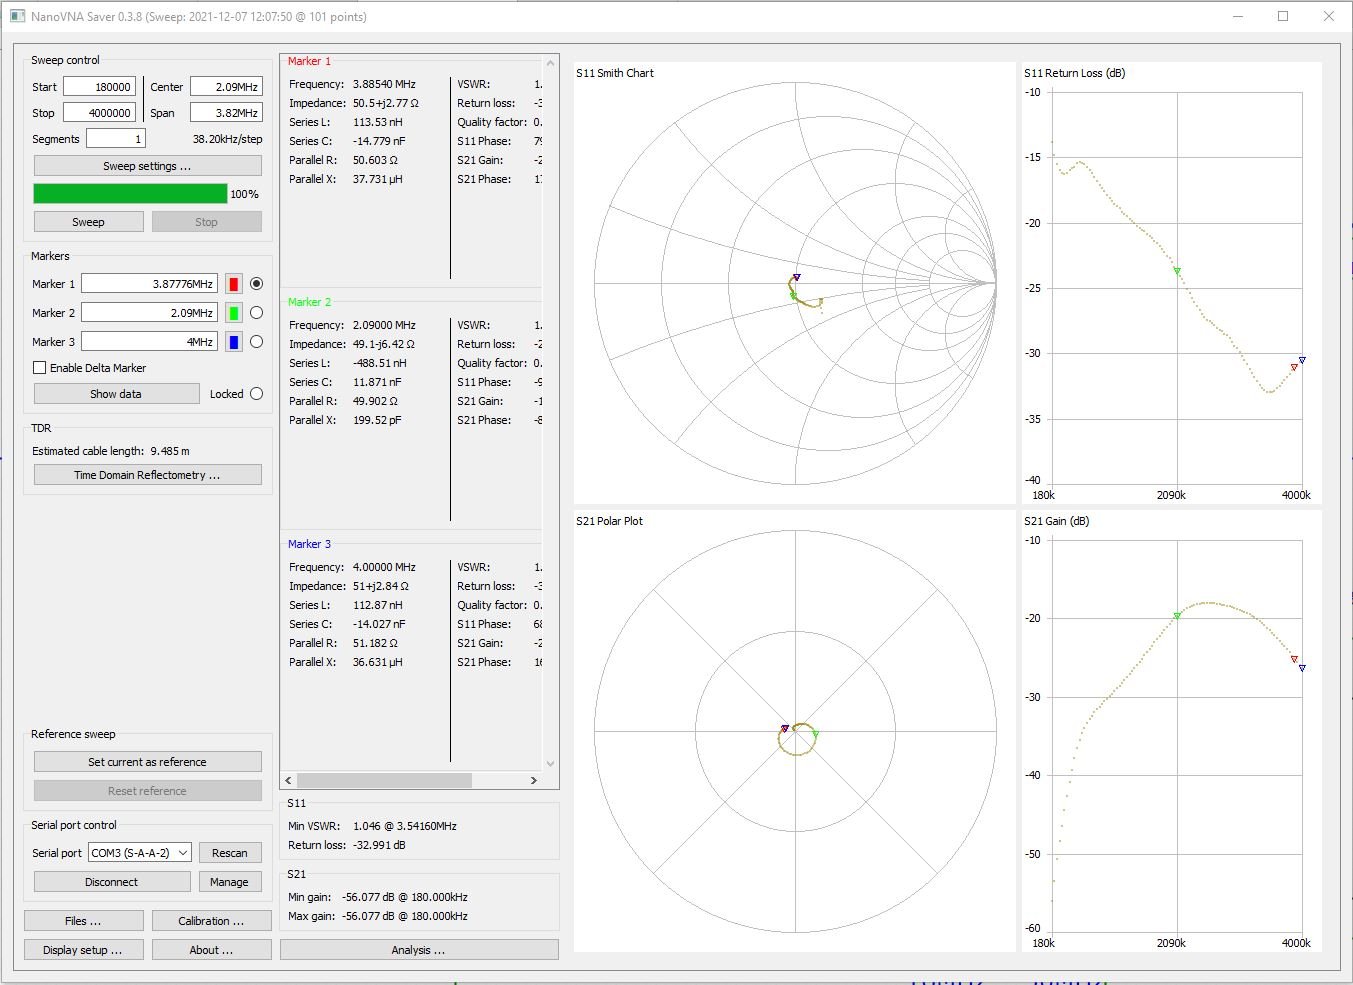
Task: Open Display setup
Action: click(83, 950)
